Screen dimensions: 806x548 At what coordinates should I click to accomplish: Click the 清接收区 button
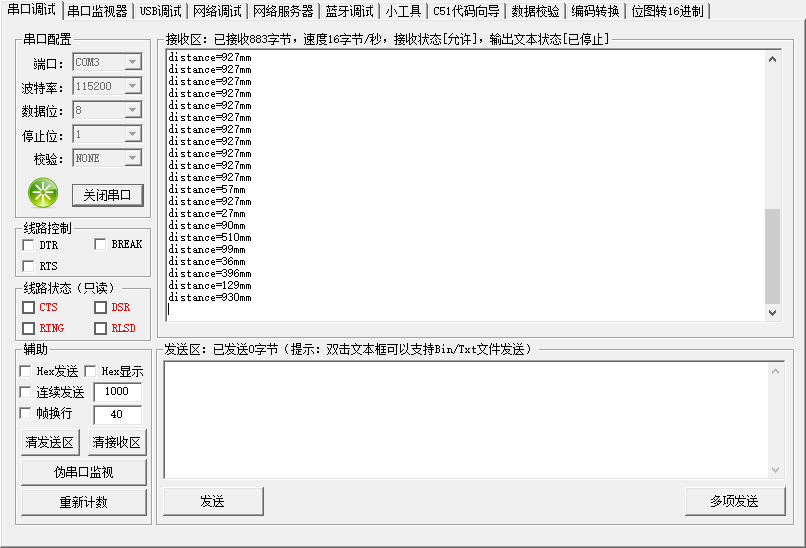[117, 443]
